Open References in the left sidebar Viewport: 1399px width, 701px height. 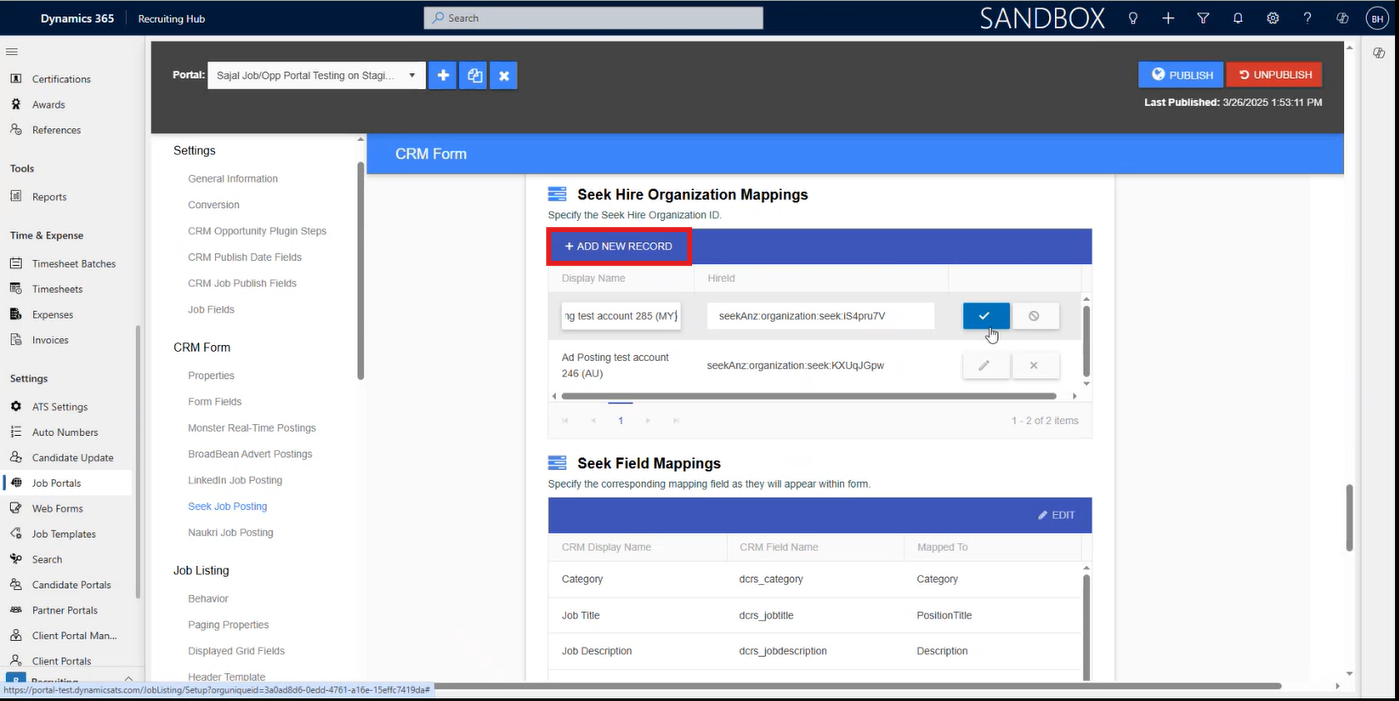(x=56, y=130)
